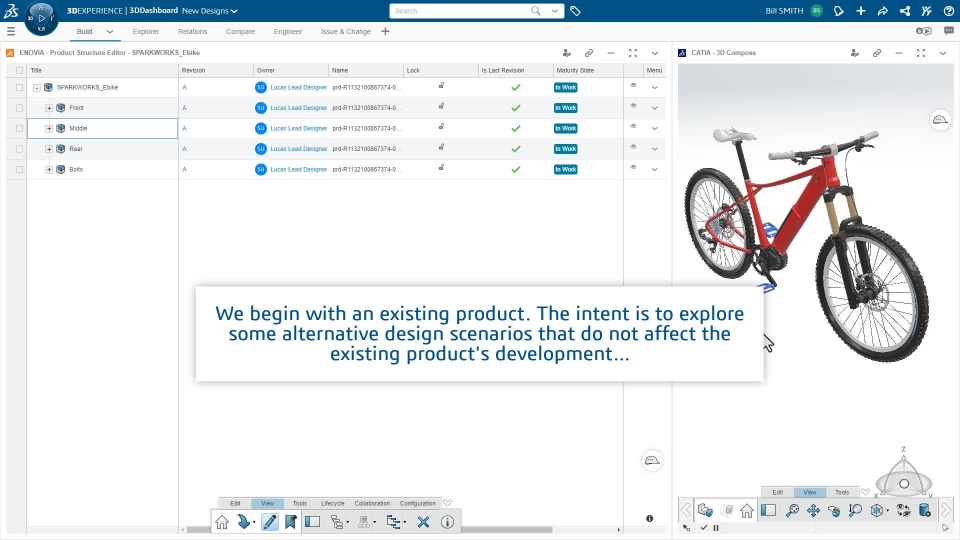Expand the Bolts tree node
Viewport: 960px width, 540px height.
[x=49, y=170]
